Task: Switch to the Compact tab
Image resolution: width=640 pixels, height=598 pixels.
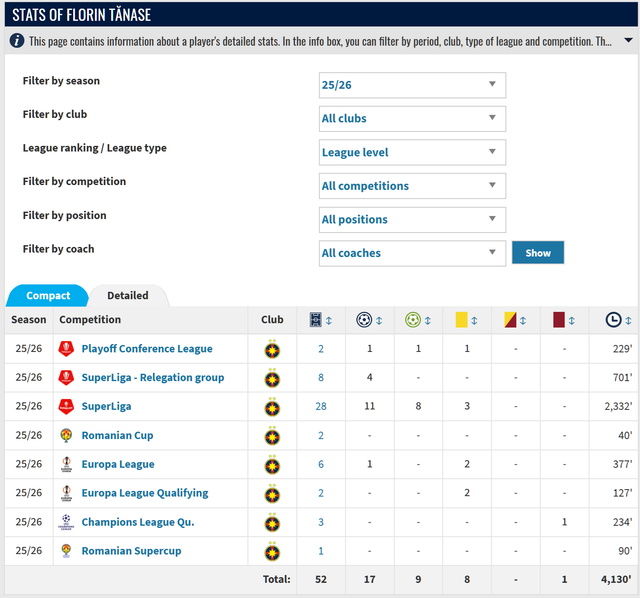Action: tap(48, 296)
